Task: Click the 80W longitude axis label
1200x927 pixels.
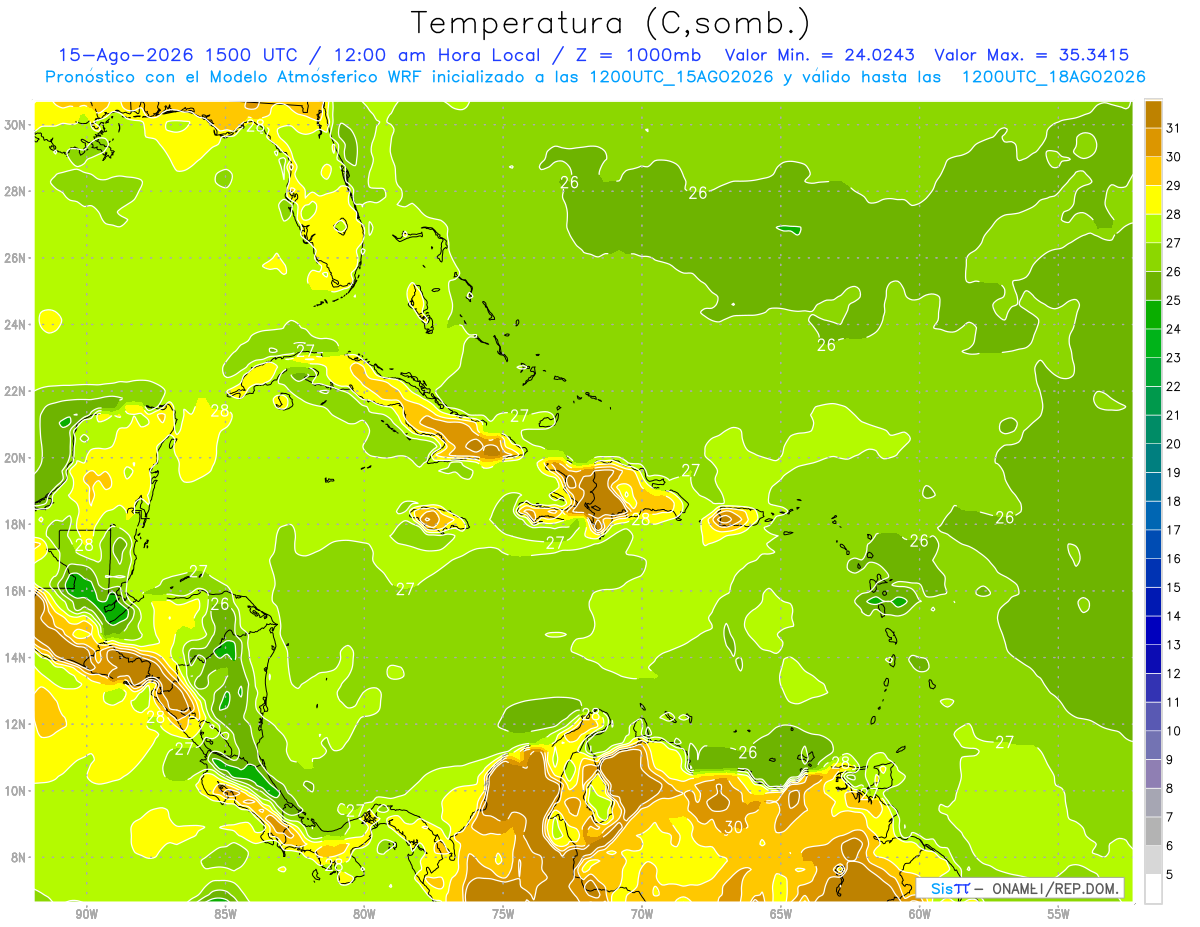Action: click(x=364, y=915)
